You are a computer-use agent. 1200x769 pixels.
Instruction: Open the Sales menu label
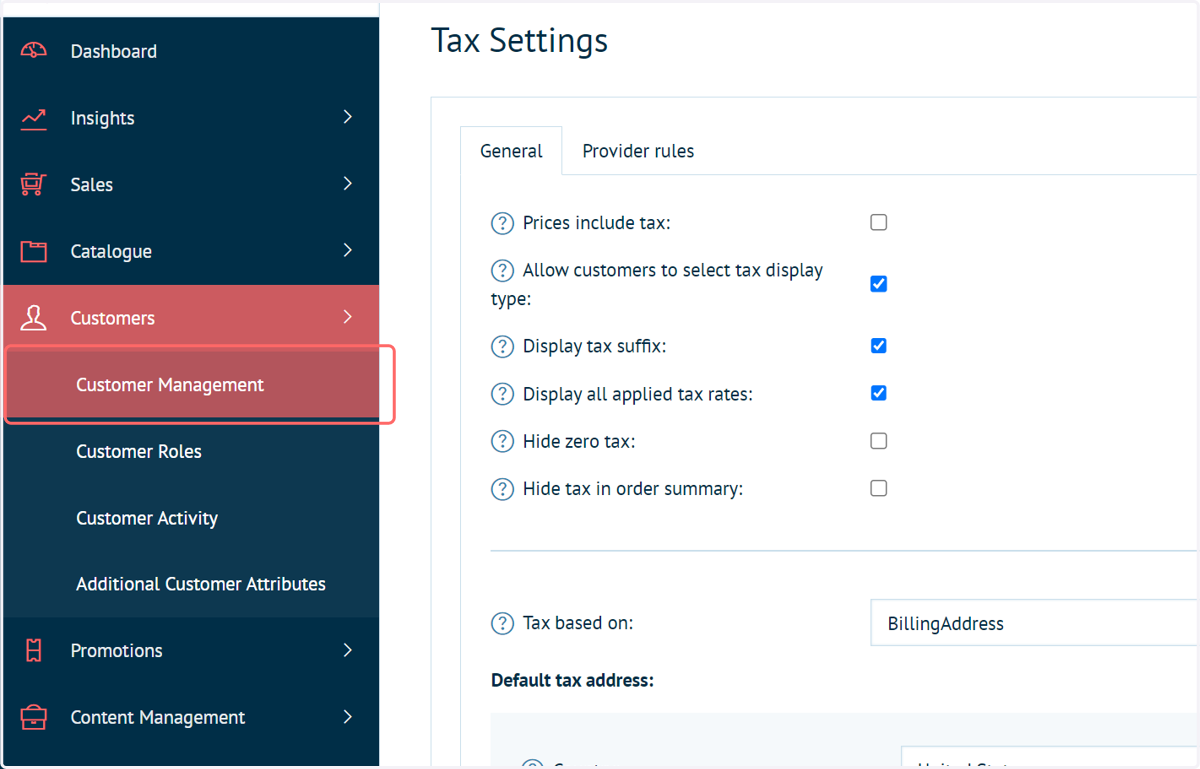click(x=91, y=185)
